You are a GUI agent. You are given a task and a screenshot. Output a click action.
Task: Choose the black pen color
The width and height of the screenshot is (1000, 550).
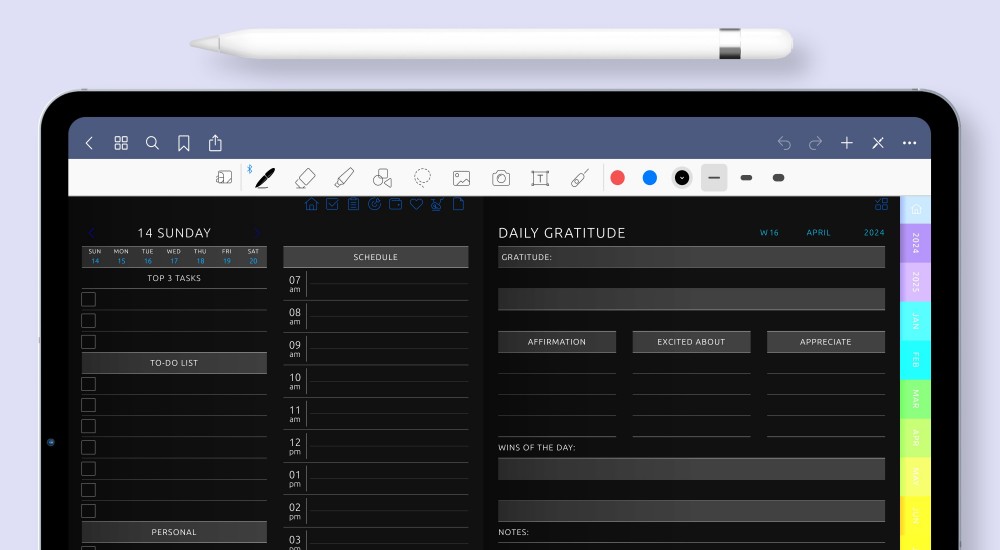[682, 178]
